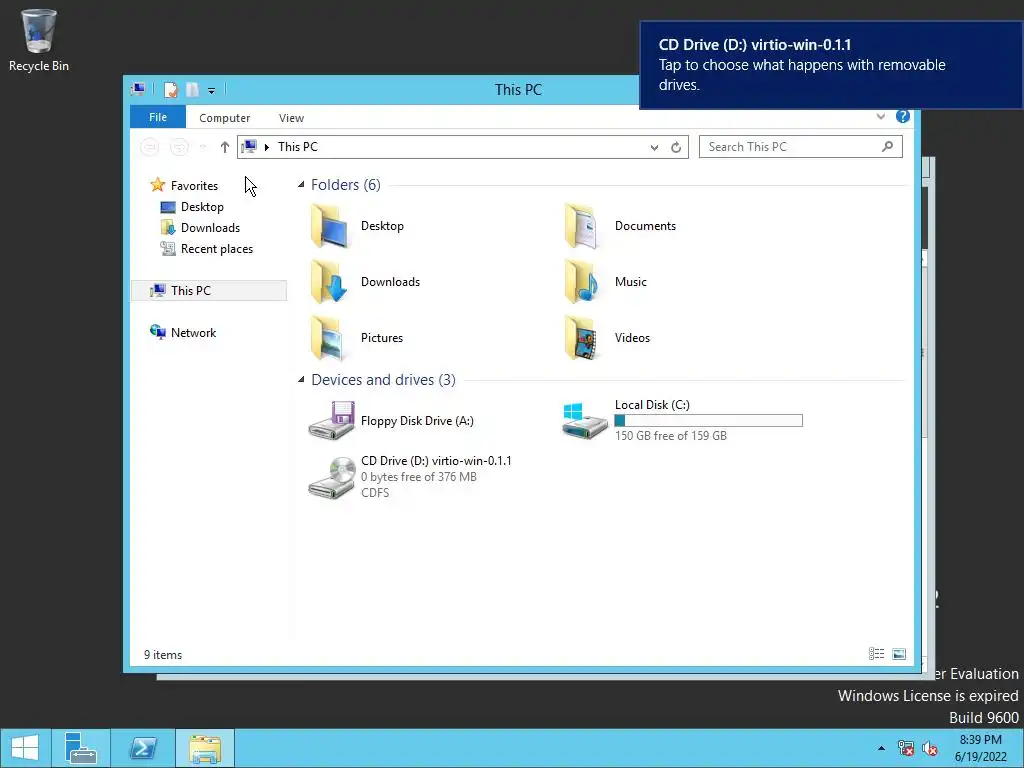Collapse the Devices and drives (3) group
This screenshot has height=768, width=1024.
tap(301, 379)
